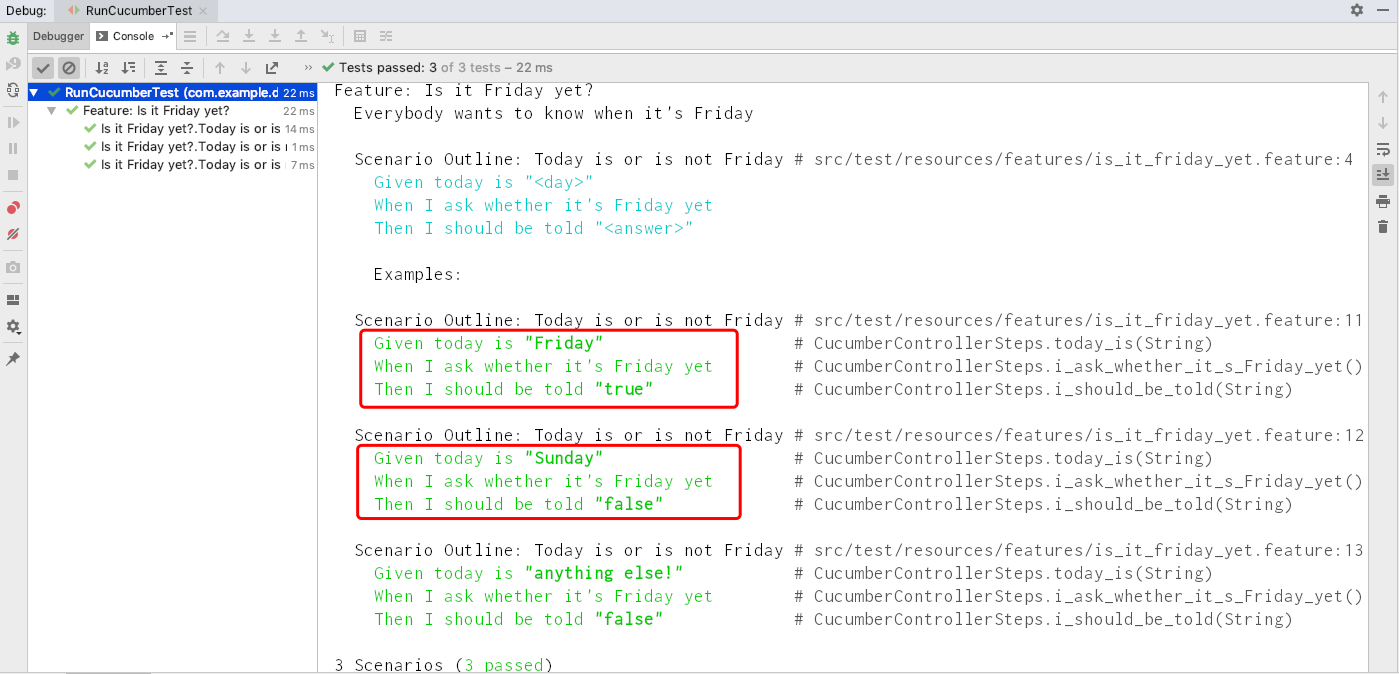Click the Expand All tests icon

pos(161,68)
